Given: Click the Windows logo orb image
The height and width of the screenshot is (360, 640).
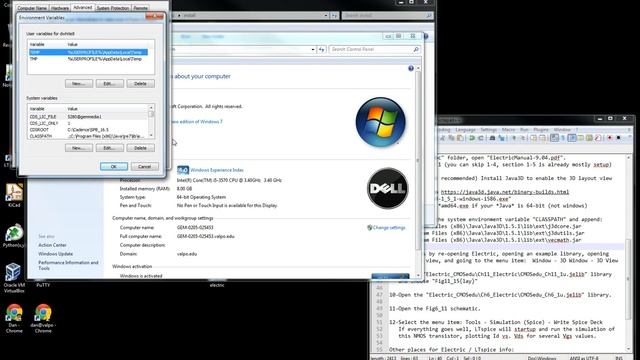Looking at the screenshot, I should [380, 122].
